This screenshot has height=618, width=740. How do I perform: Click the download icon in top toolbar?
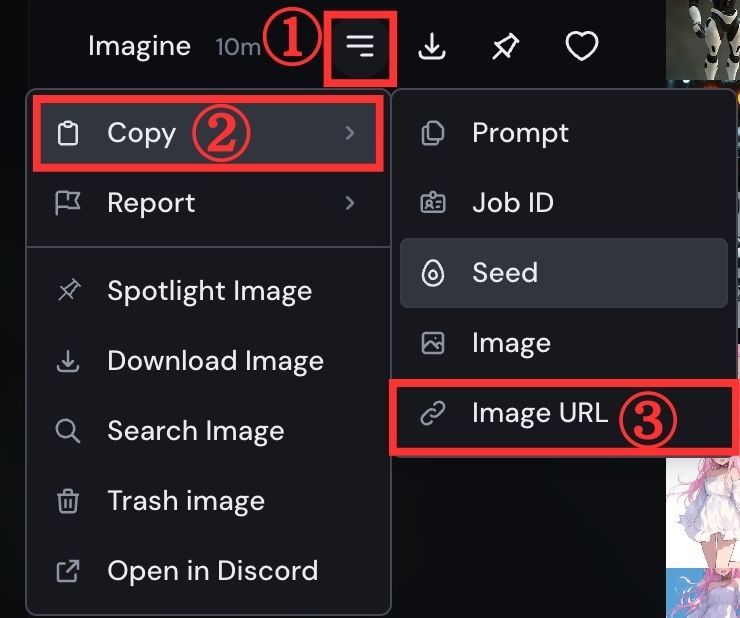point(432,46)
